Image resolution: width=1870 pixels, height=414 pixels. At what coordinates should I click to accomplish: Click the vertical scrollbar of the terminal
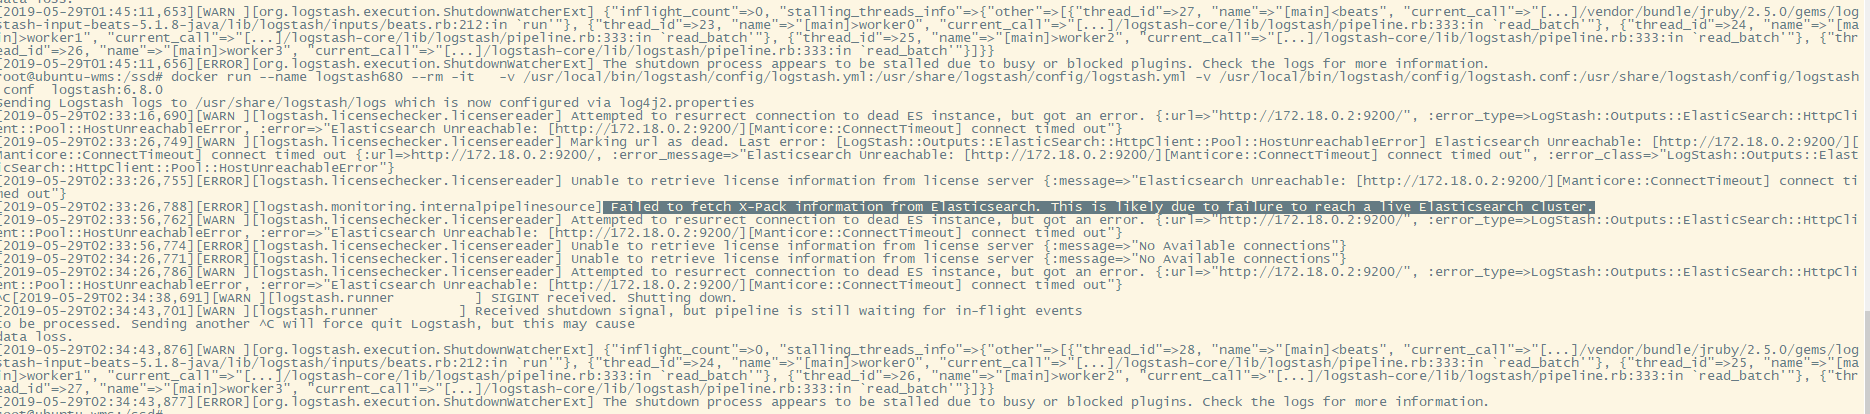pyautogui.click(x=1864, y=207)
